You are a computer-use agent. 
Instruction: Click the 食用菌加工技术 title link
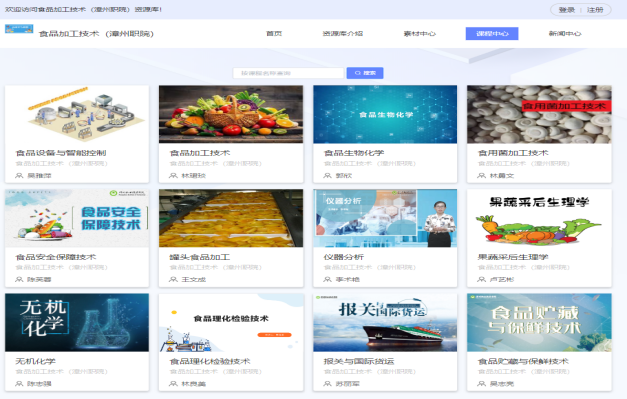[513, 153]
